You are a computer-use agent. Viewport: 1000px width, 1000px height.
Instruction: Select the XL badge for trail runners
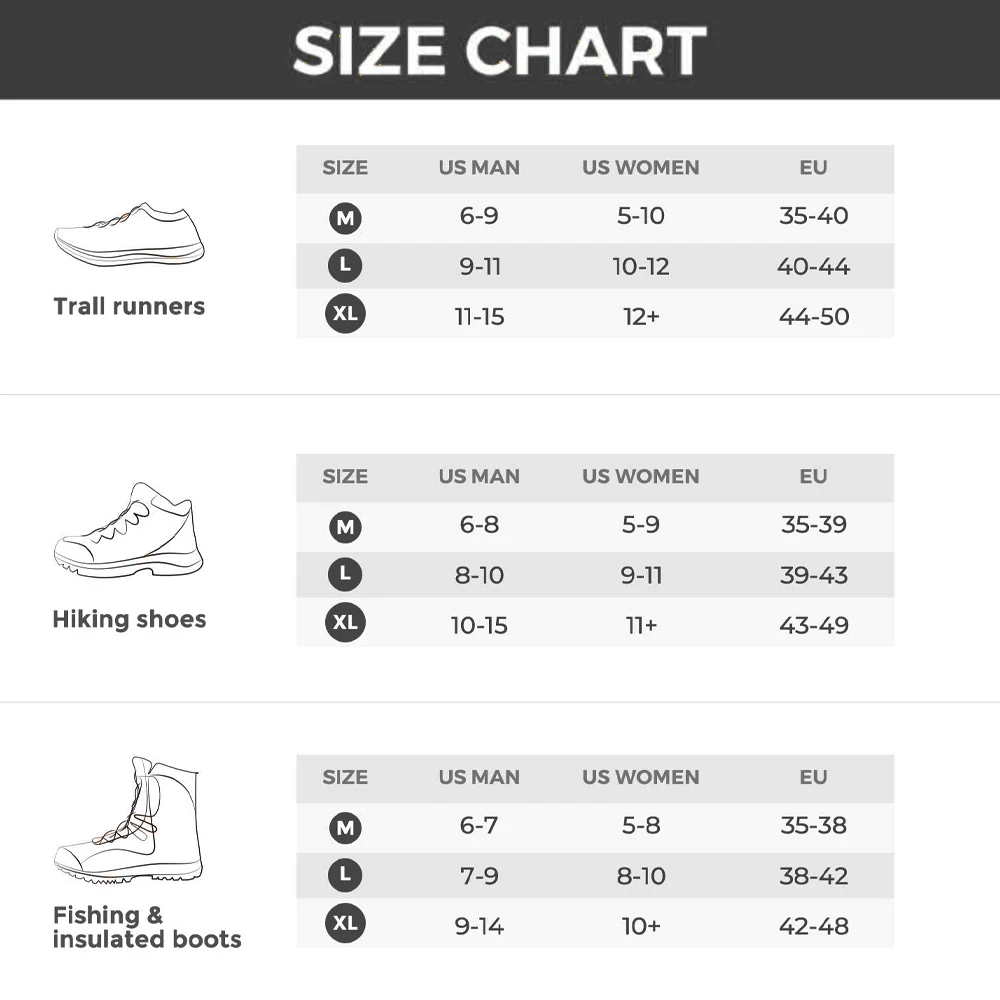click(x=345, y=315)
